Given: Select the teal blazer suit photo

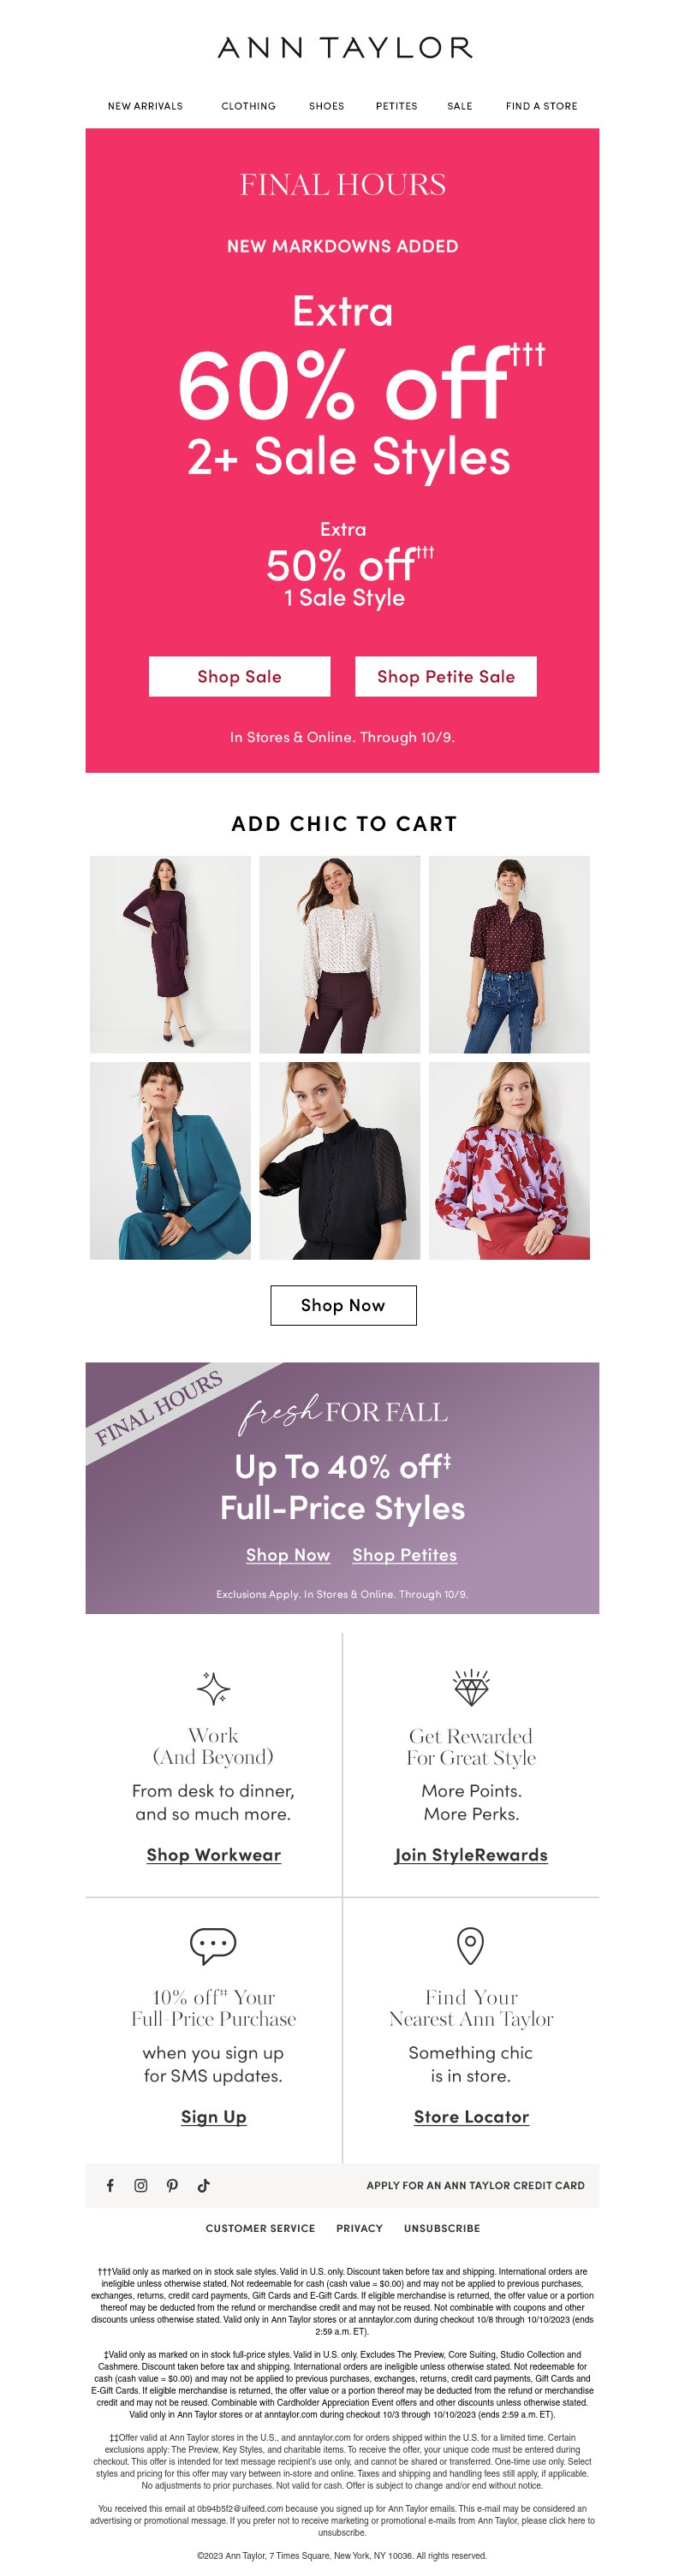Looking at the screenshot, I should click(x=170, y=1160).
